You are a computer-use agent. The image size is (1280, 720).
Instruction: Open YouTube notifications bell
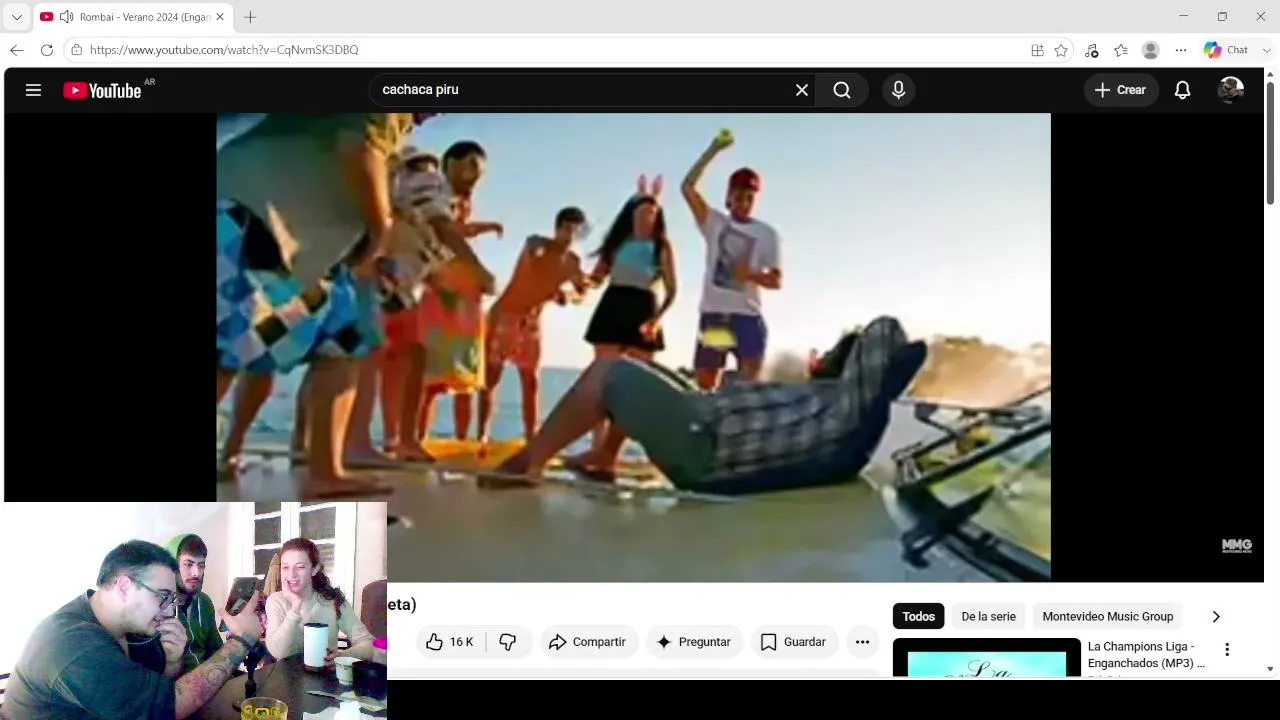1182,90
